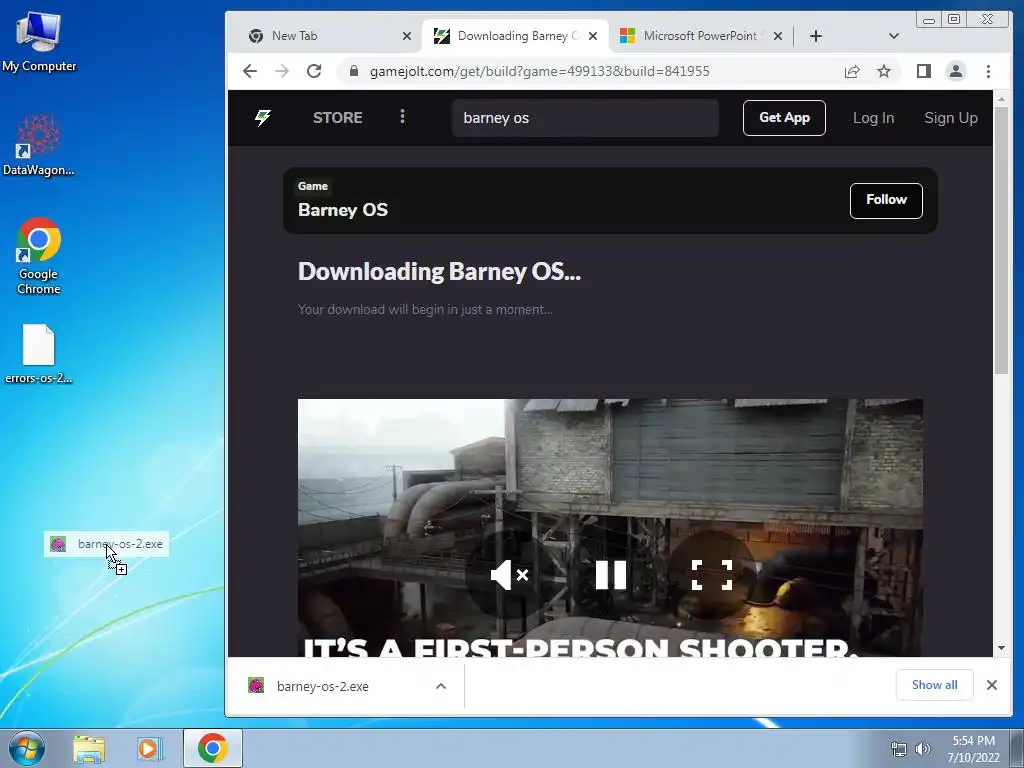Go back to previous page in Chrome
This screenshot has height=768, width=1024.
coord(250,71)
